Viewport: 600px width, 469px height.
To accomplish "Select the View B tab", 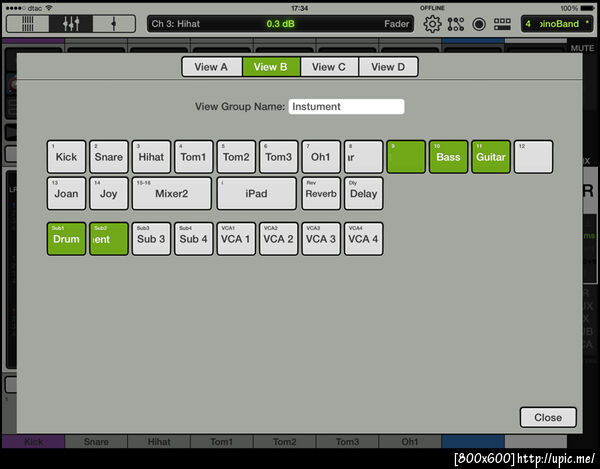I will click(271, 67).
